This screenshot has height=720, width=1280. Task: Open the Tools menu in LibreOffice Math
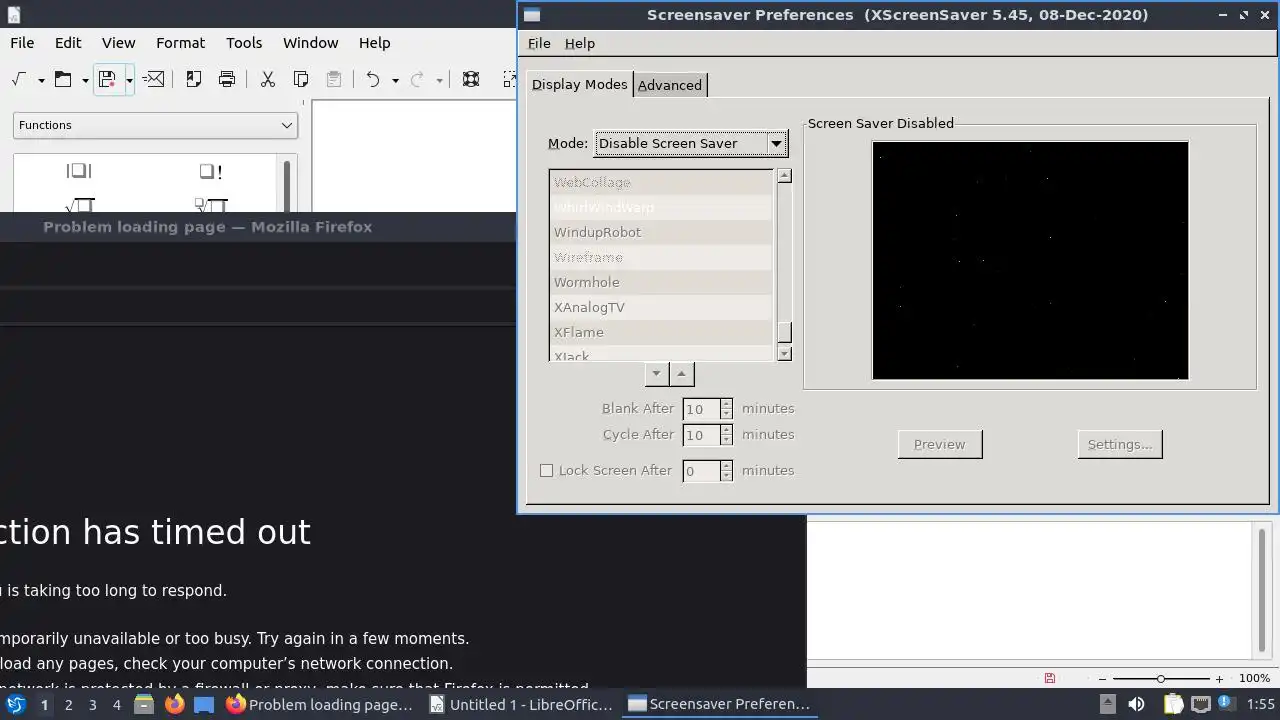click(x=244, y=43)
